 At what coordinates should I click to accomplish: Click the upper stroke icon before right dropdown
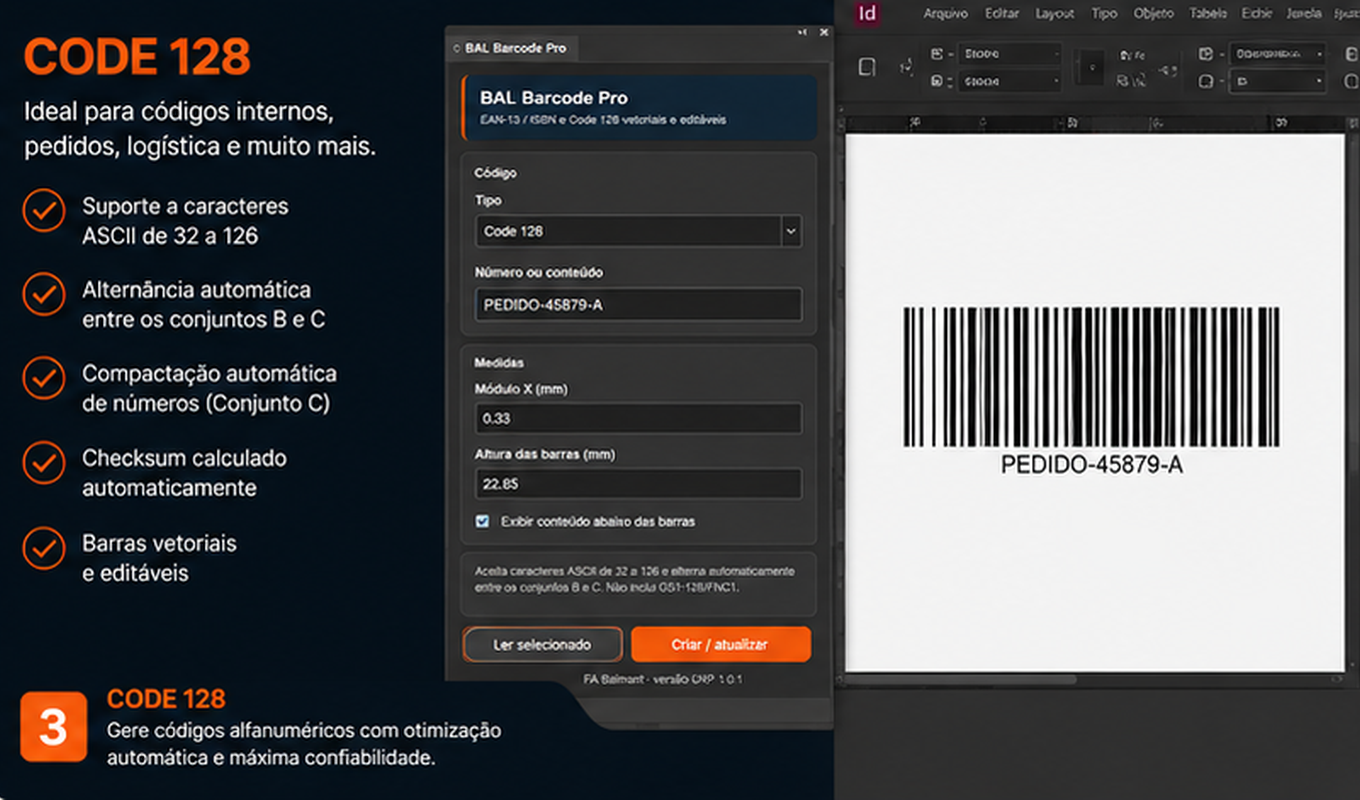tap(1207, 54)
